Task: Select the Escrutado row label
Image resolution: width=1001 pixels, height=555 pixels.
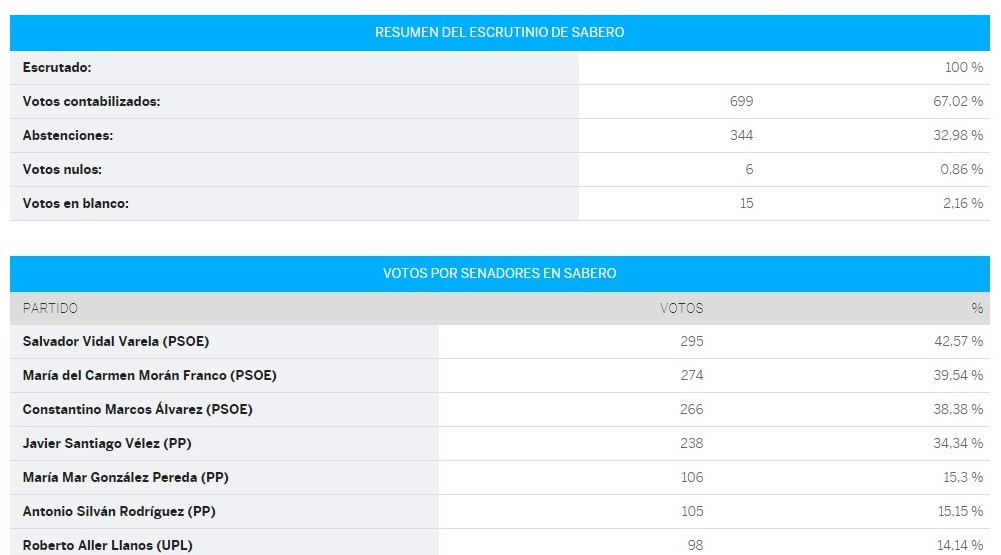Action: [x=57, y=67]
